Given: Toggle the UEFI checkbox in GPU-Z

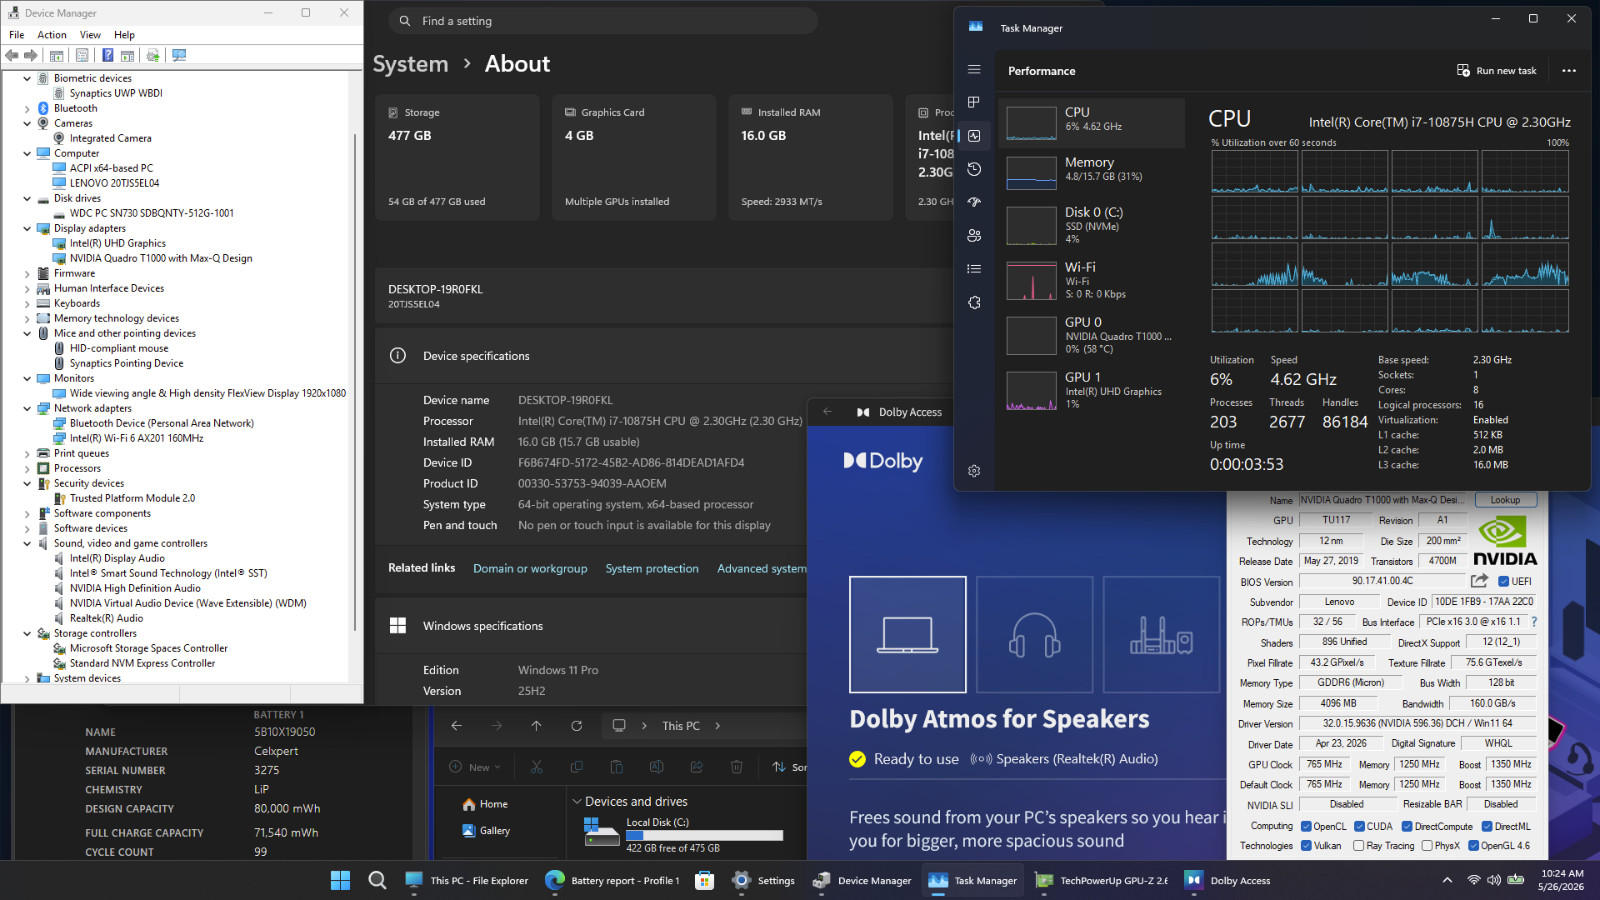Looking at the screenshot, I should [x=1504, y=581].
